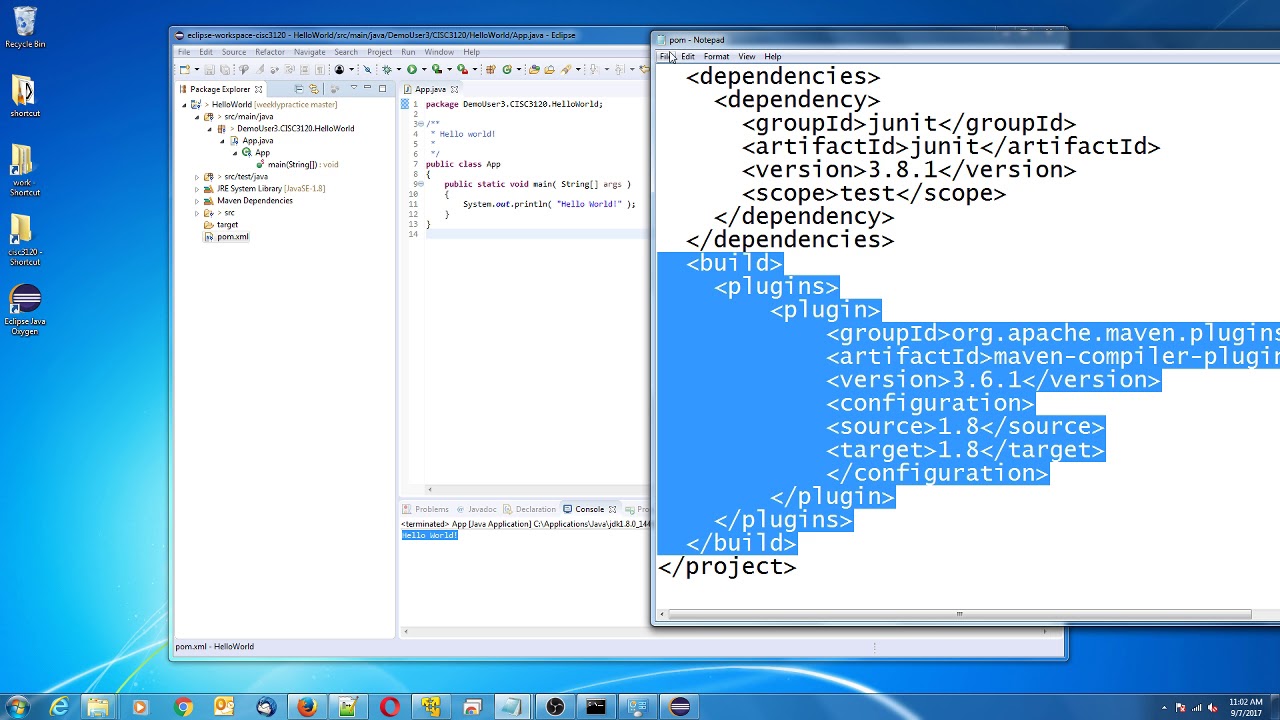
Task: Click the editor's horizontal scroll left arrow
Action: click(x=429, y=489)
